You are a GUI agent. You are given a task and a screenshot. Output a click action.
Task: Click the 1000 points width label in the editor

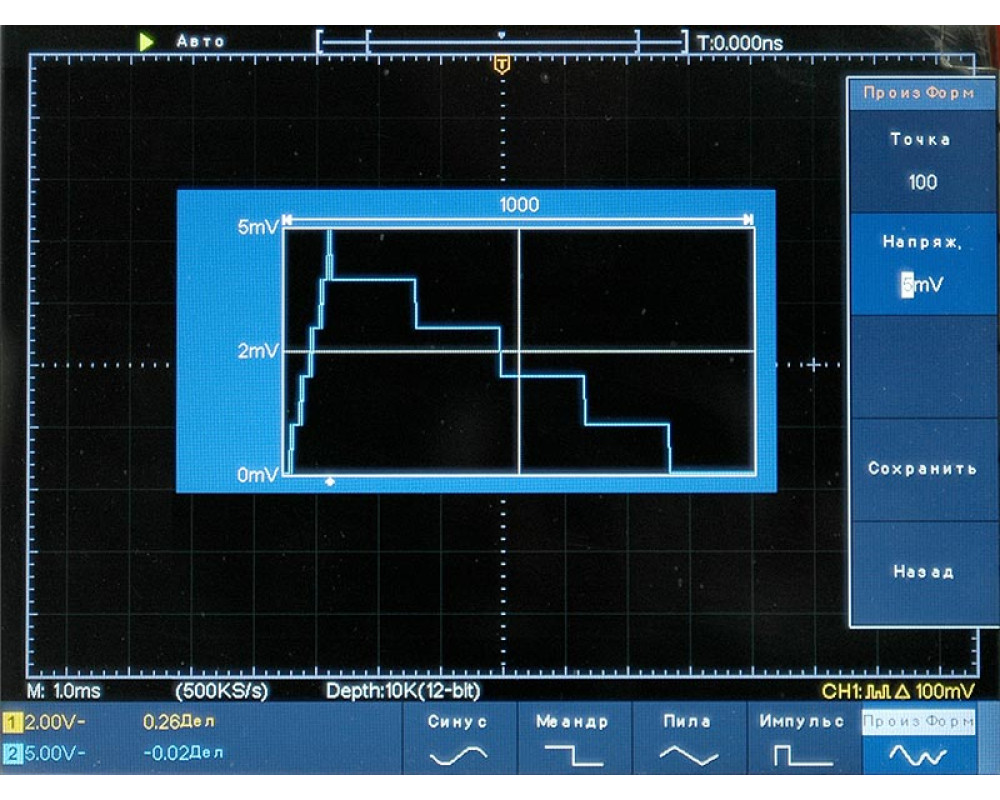pyautogui.click(x=518, y=205)
